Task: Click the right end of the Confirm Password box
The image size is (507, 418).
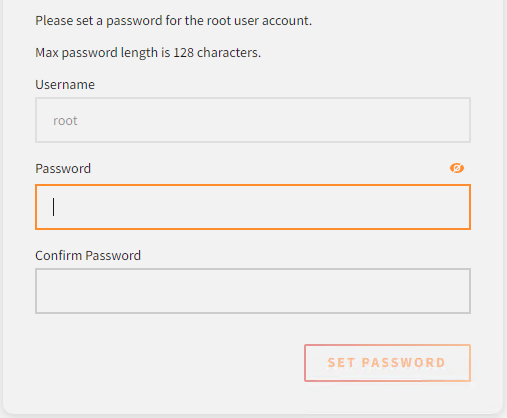Action: pos(462,291)
